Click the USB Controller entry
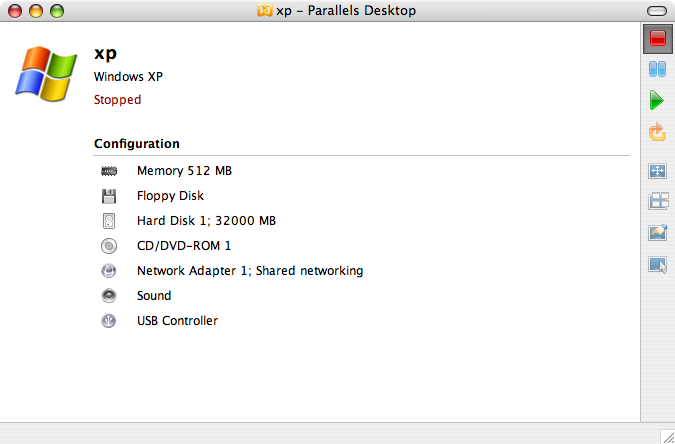The width and height of the screenshot is (675, 444). point(177,321)
